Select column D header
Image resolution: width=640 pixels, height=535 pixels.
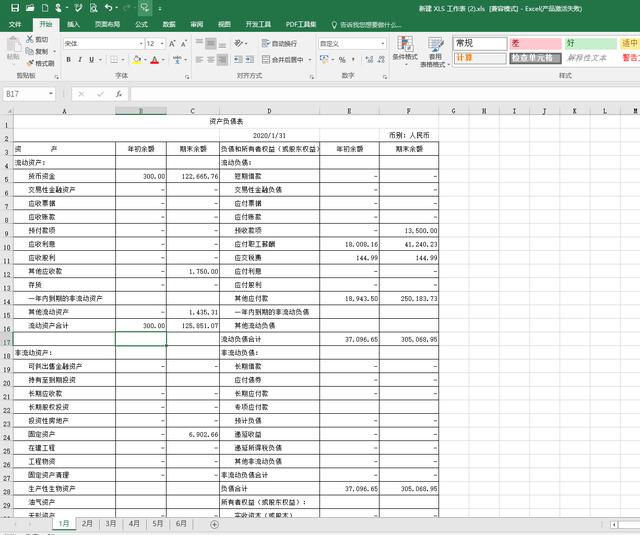pyautogui.click(x=269, y=111)
